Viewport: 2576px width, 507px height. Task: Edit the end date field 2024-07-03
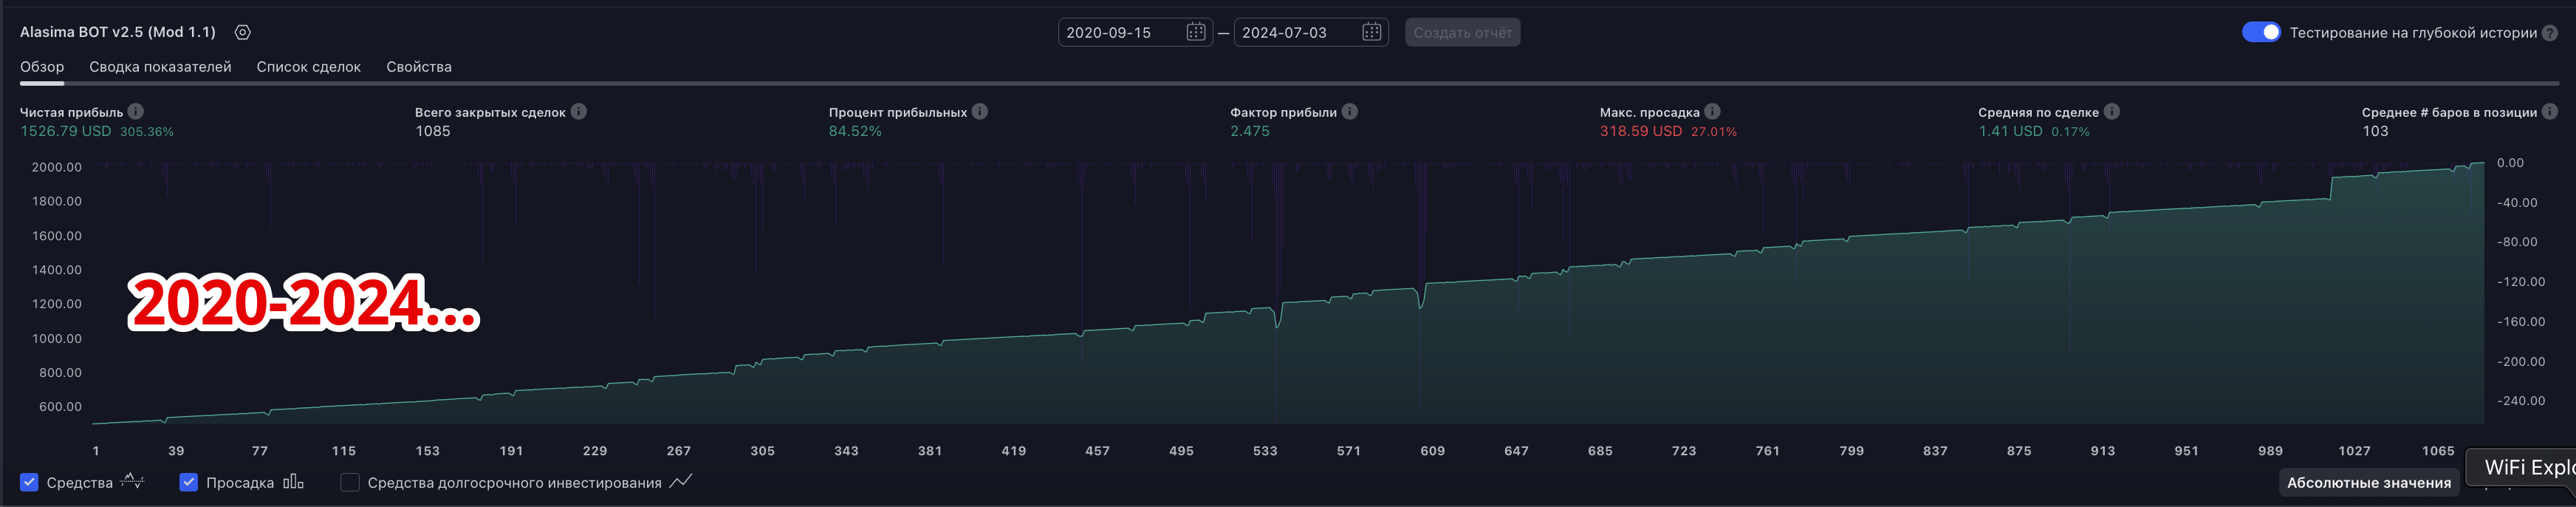point(1311,32)
